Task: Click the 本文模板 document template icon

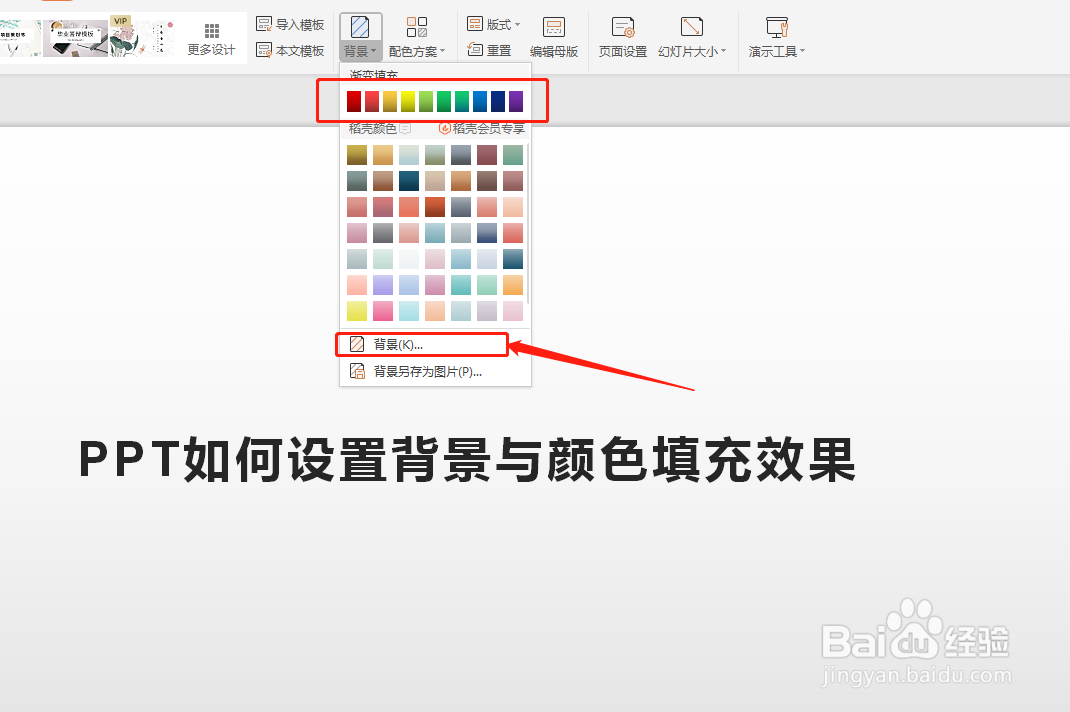Action: 289,49
